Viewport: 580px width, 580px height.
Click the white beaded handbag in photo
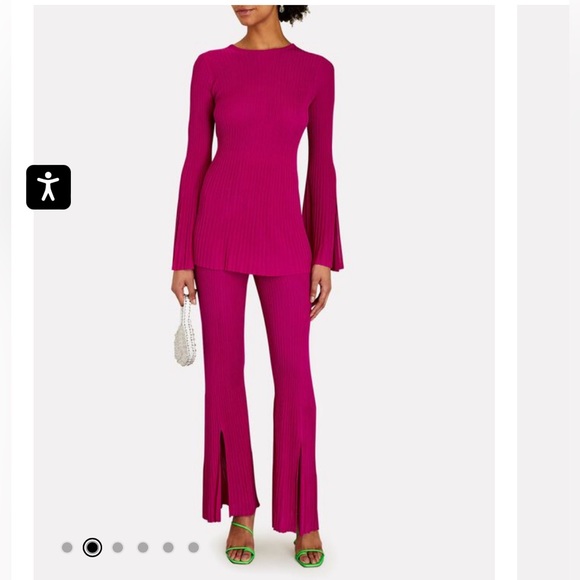185,333
